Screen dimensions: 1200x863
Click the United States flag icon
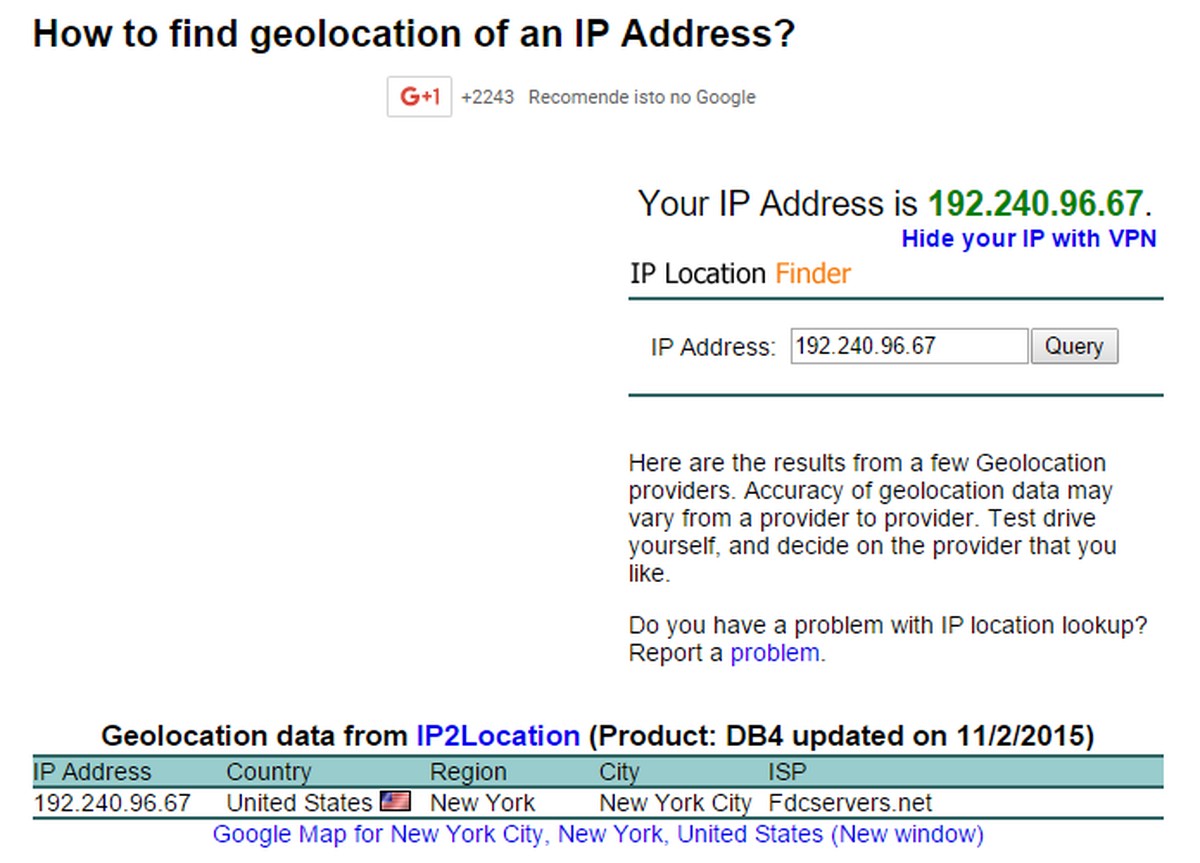[x=395, y=801]
